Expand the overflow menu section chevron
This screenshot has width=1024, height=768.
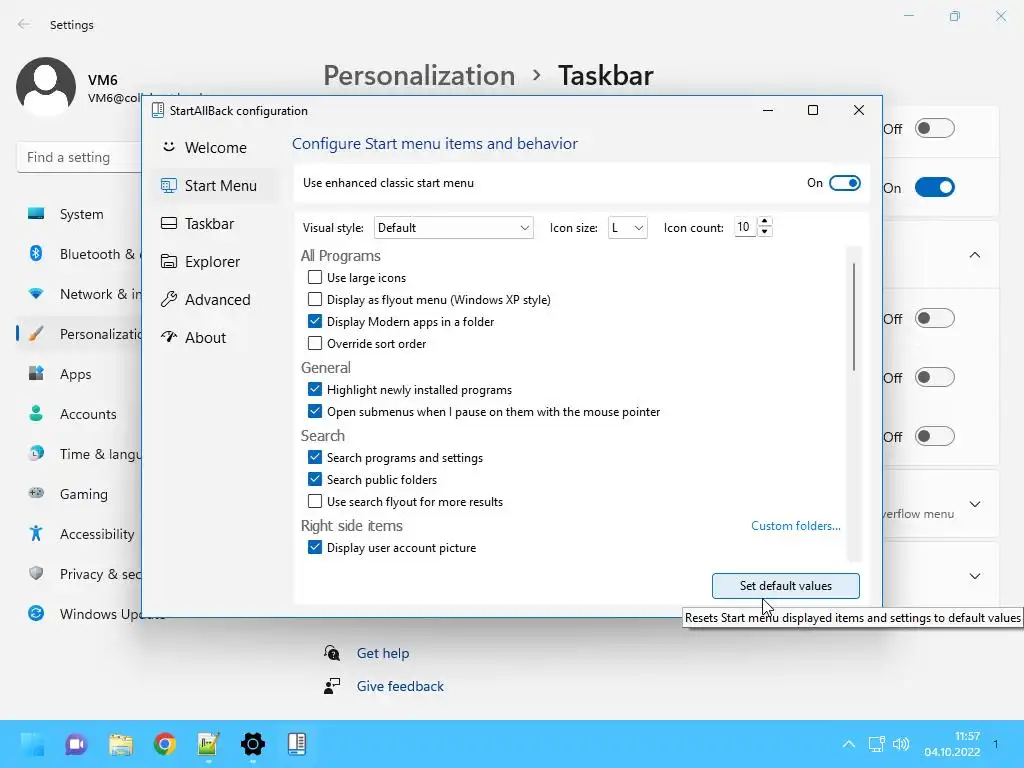(974, 504)
